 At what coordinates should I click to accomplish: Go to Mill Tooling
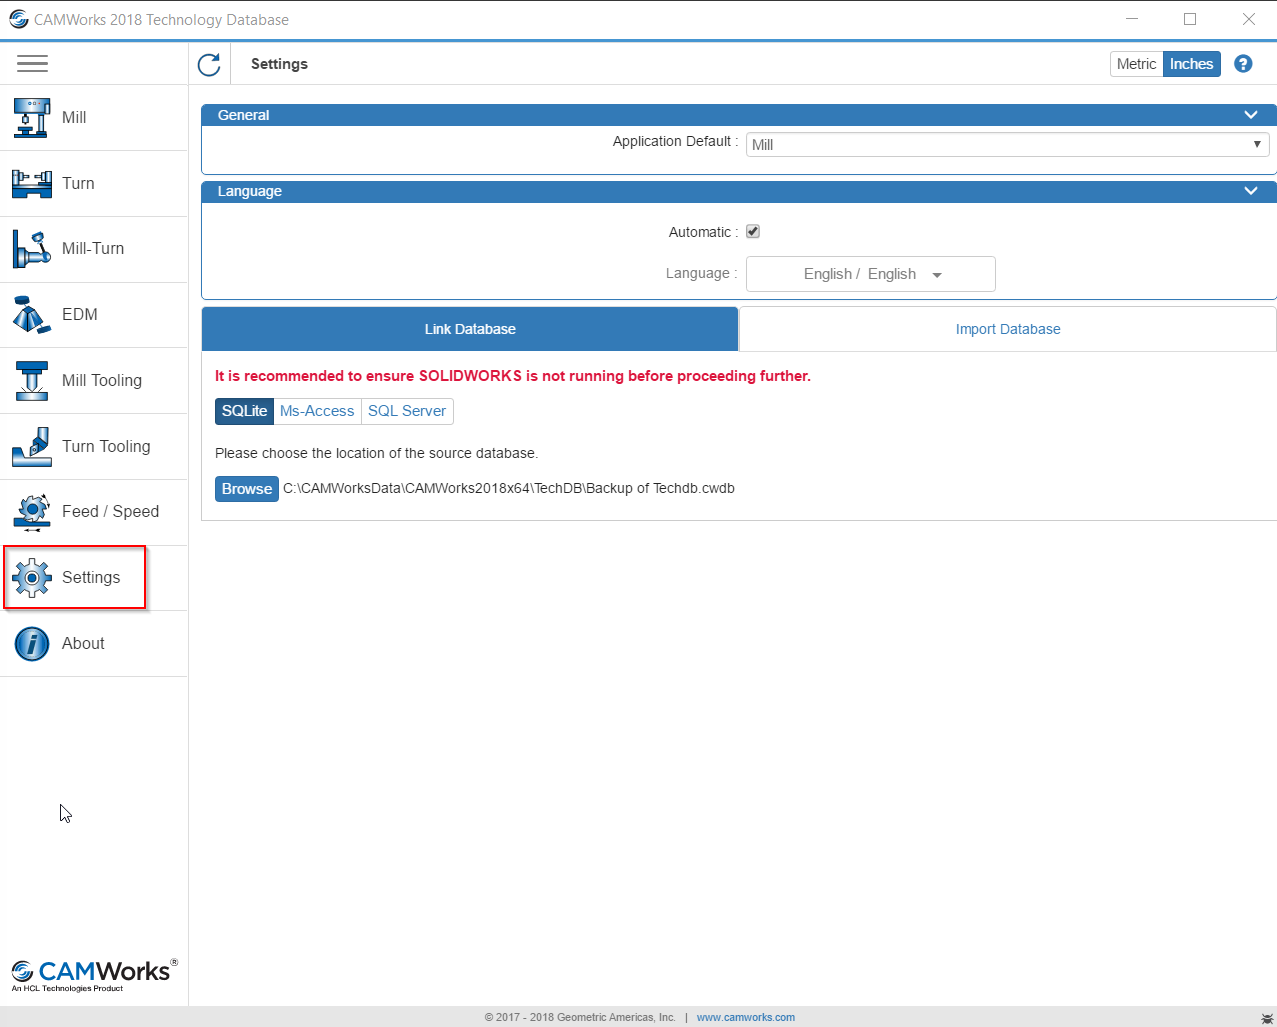coord(94,380)
